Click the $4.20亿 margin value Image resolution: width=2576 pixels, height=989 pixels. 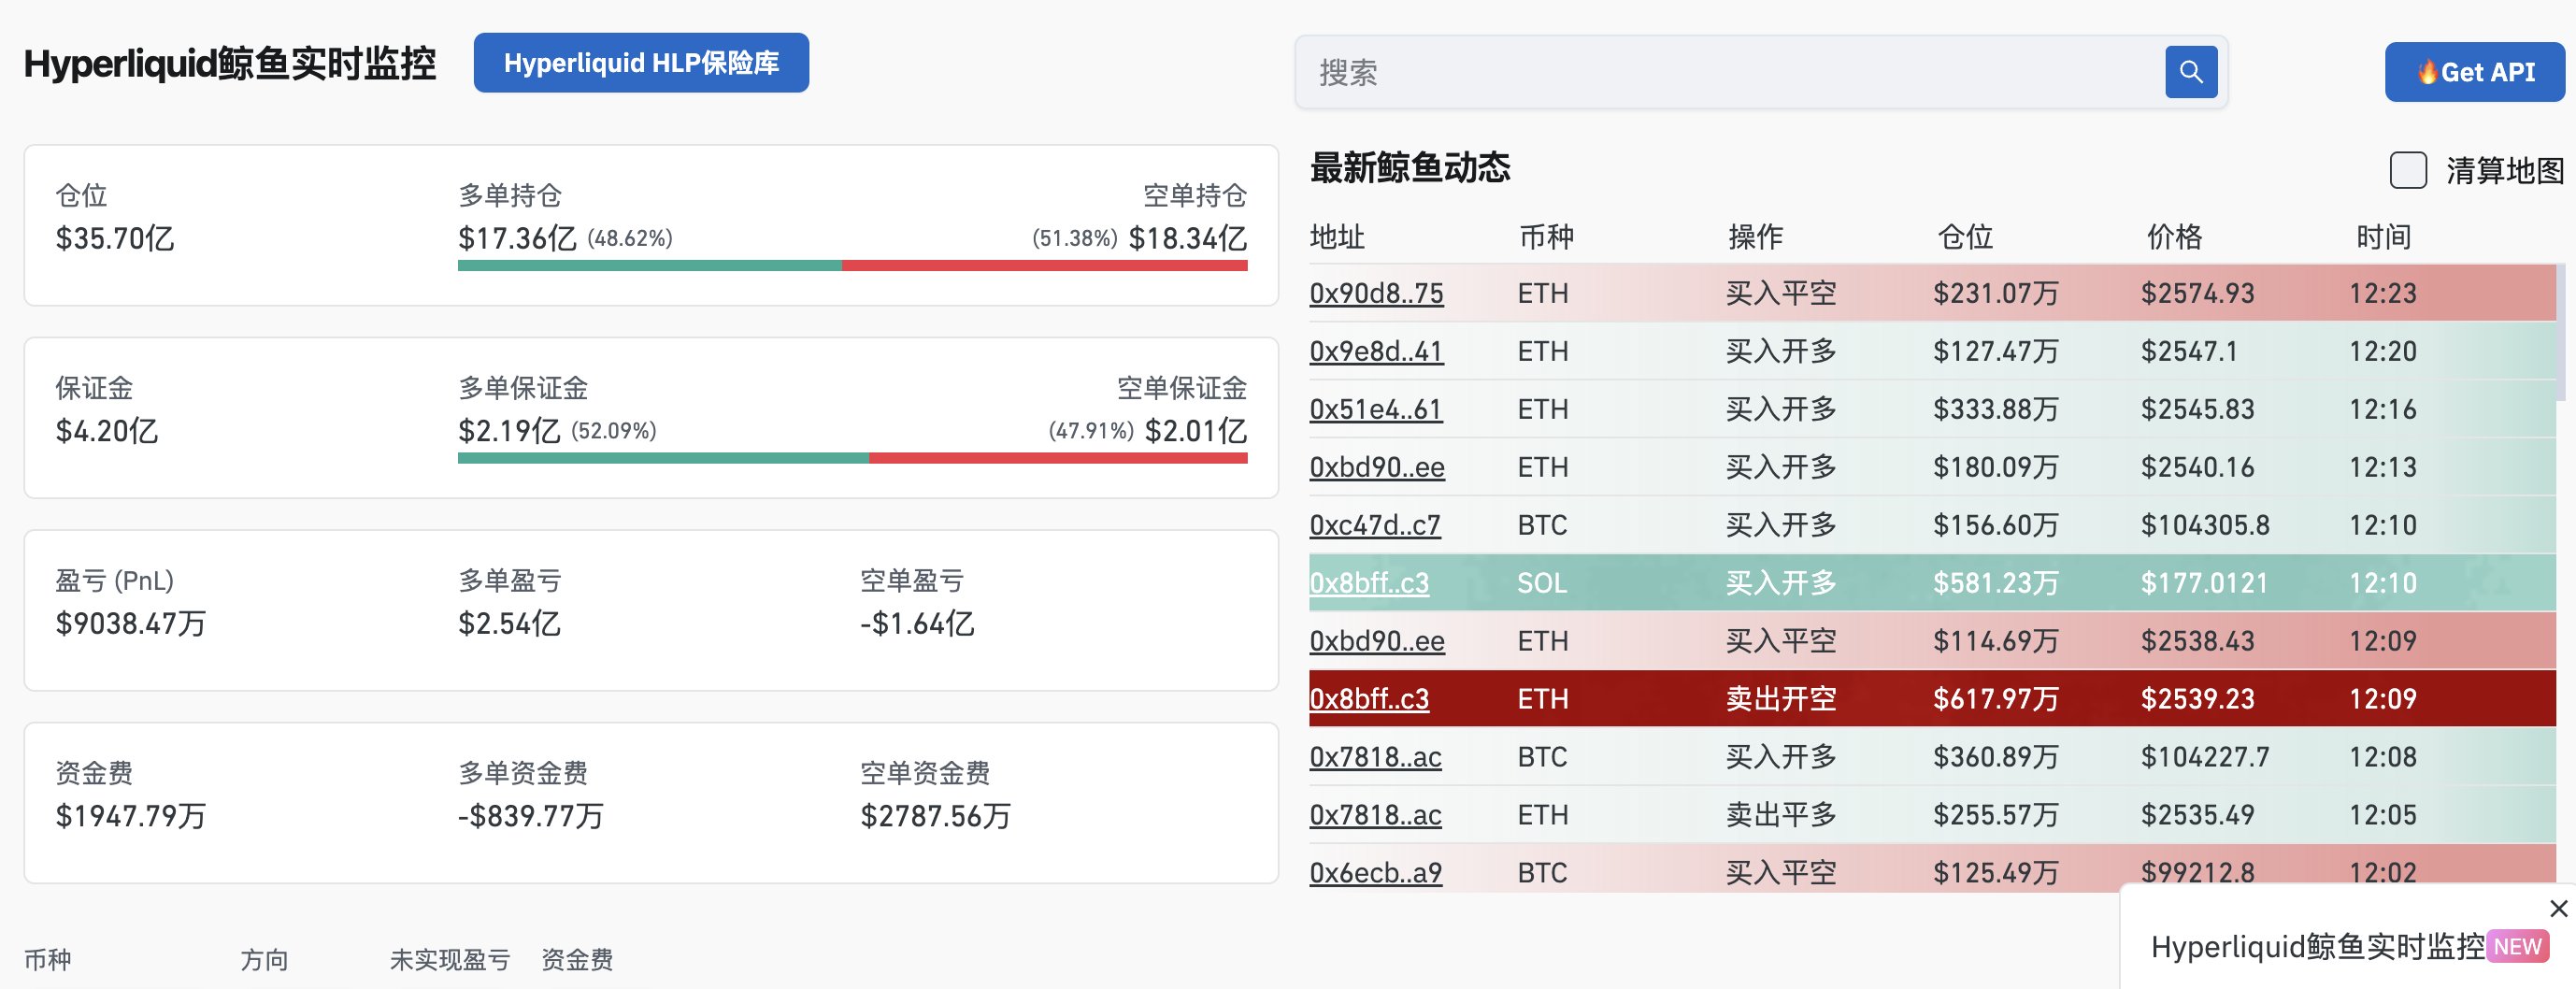(107, 431)
